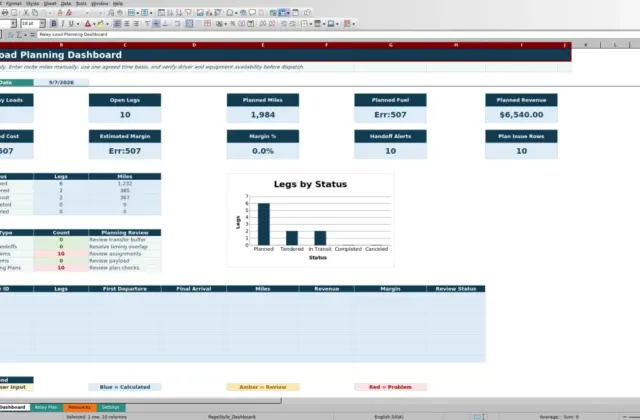Toggle Underline formatting
Screen dimensions: 640x420
(x=71, y=24)
